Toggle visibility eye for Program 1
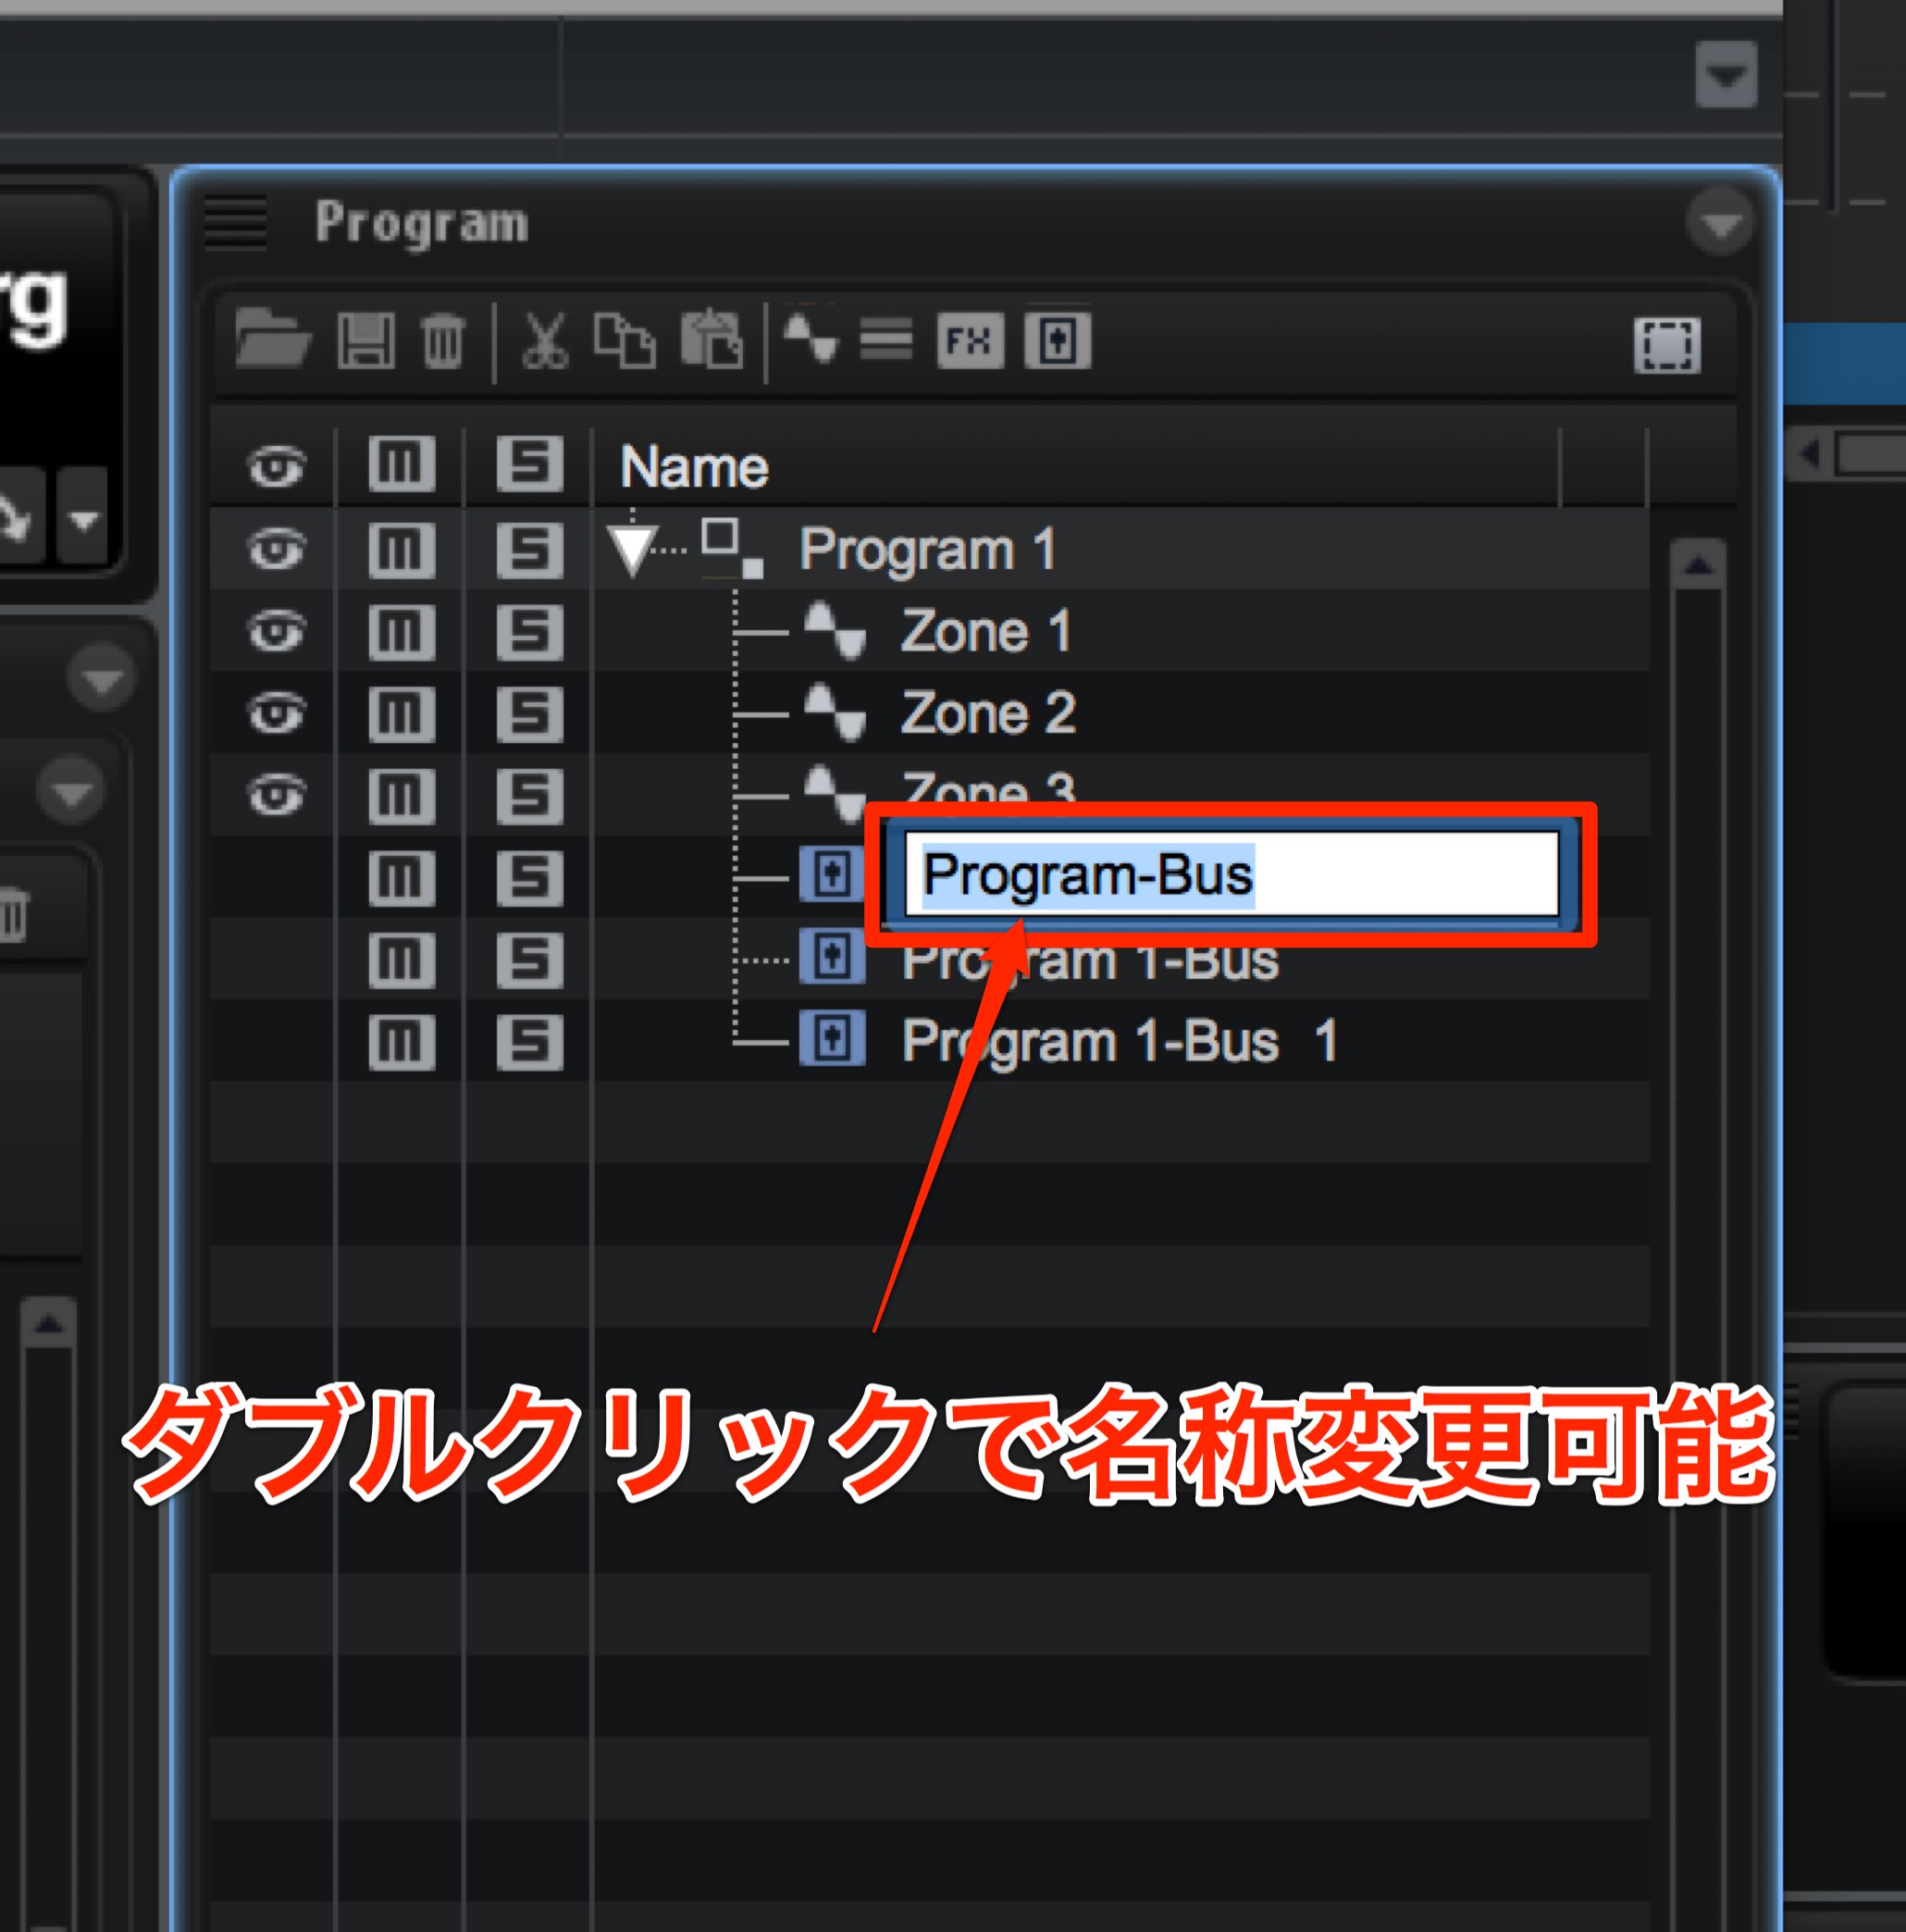Image resolution: width=1906 pixels, height=1932 pixels. click(276, 549)
